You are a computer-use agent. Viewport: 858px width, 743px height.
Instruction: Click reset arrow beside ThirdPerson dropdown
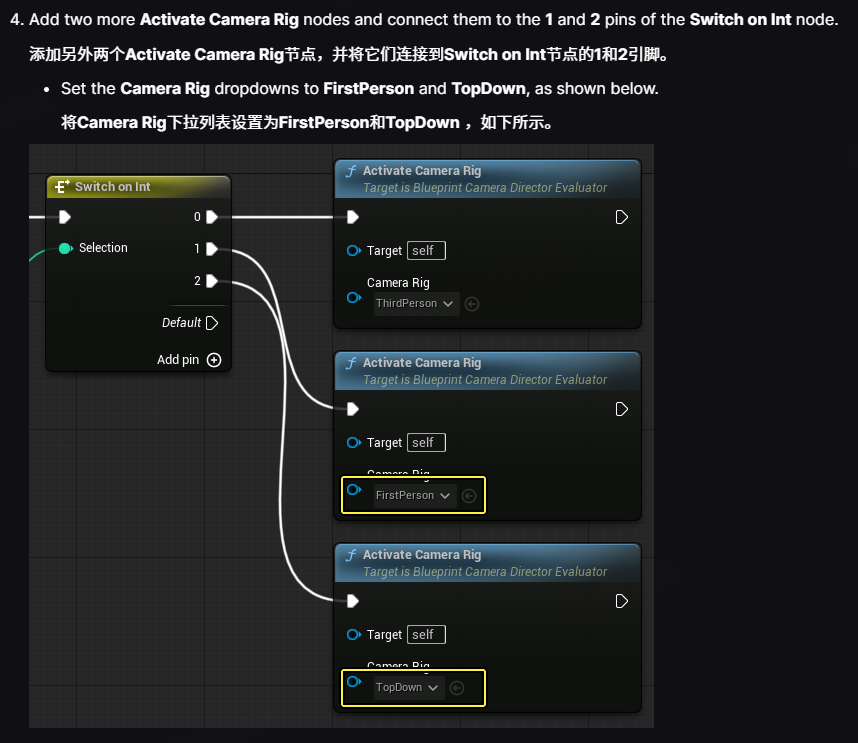click(472, 304)
